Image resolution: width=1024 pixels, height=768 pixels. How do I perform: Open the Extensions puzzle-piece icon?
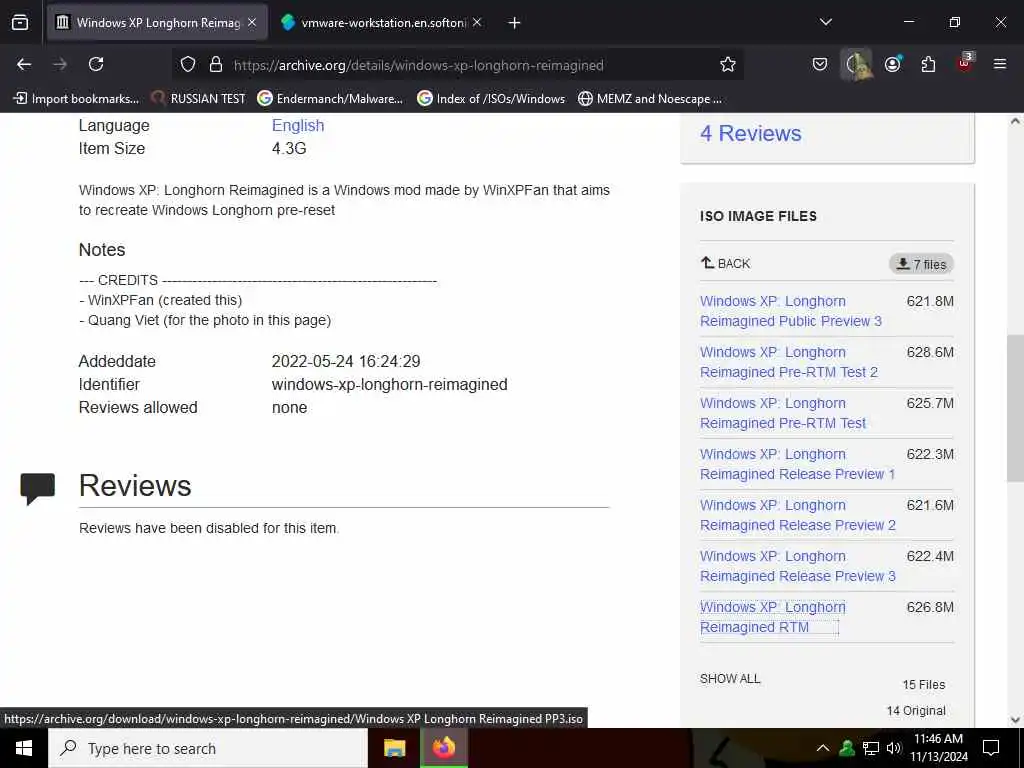928,64
